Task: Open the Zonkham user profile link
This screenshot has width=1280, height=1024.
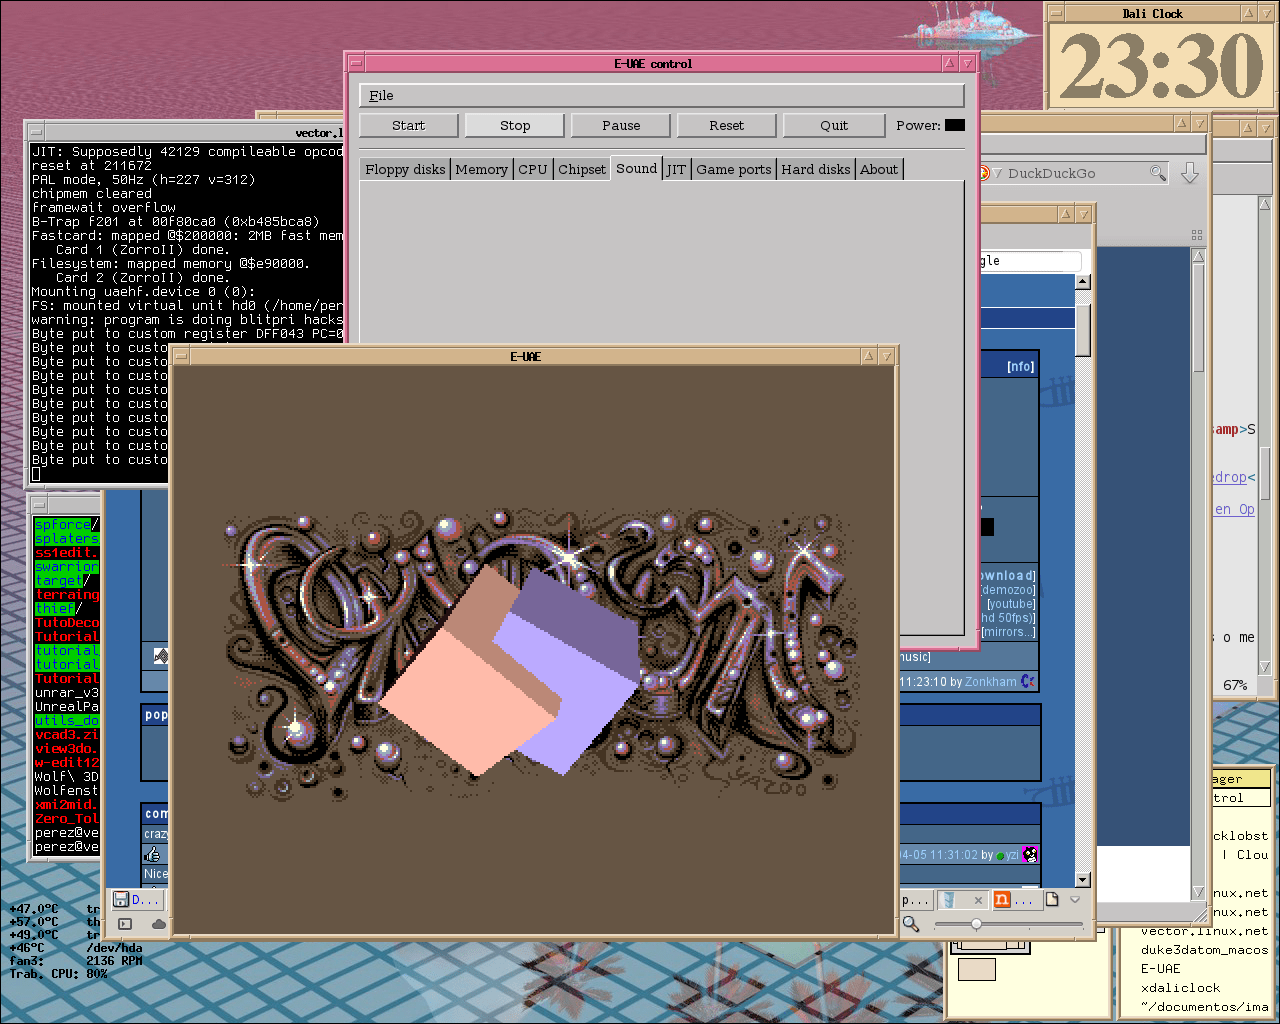Action: [x=990, y=682]
